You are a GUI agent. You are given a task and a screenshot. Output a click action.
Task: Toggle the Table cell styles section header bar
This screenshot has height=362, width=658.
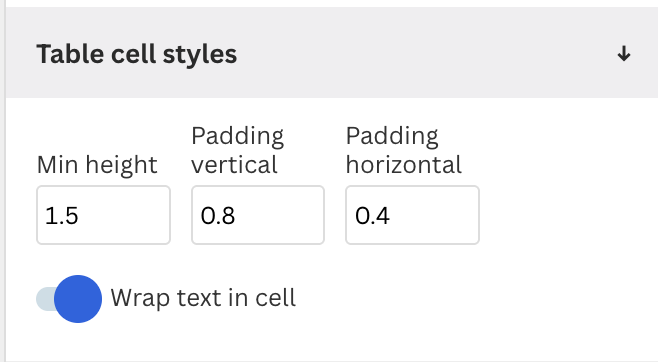point(332,52)
